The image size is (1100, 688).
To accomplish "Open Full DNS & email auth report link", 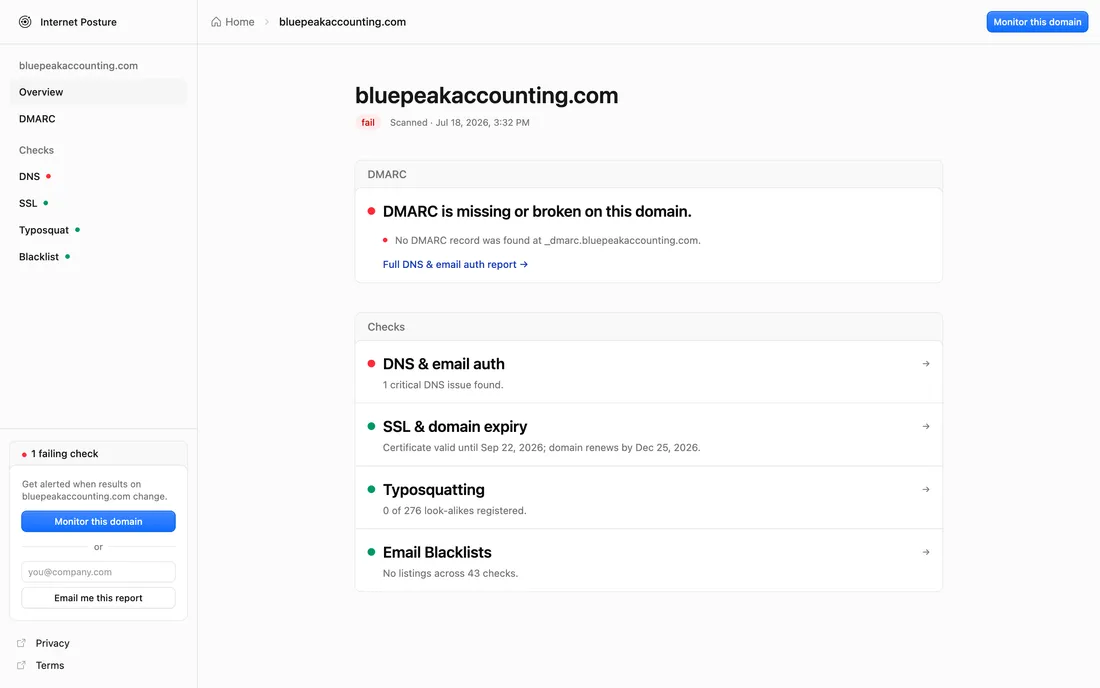I will [x=455, y=264].
